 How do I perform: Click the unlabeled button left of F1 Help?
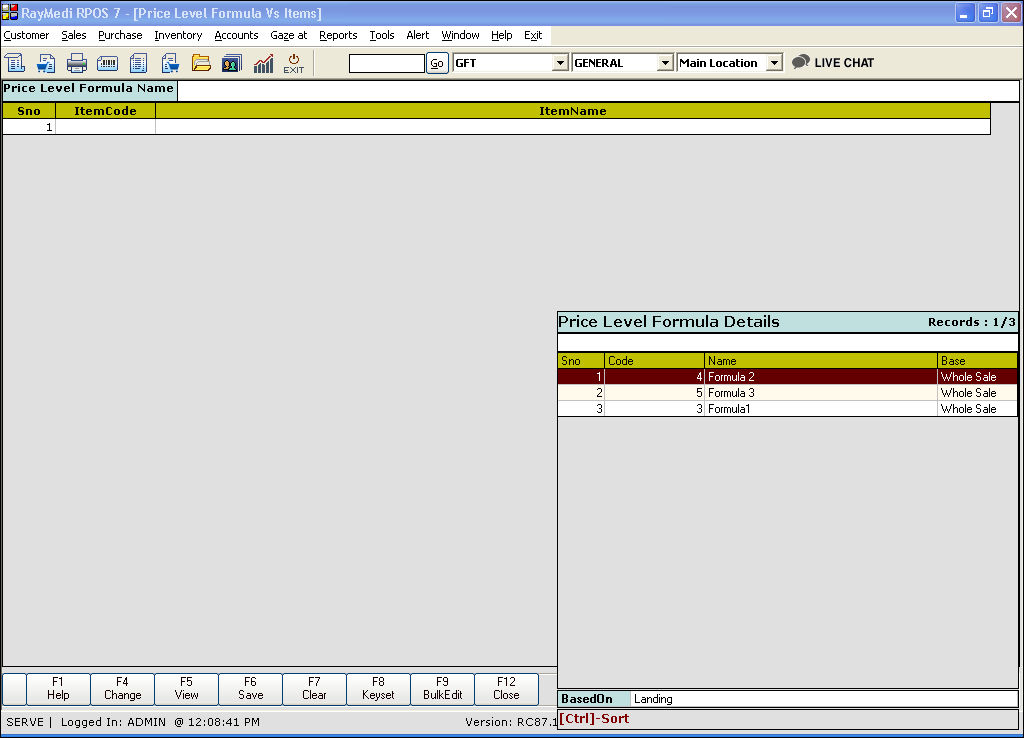(14, 689)
